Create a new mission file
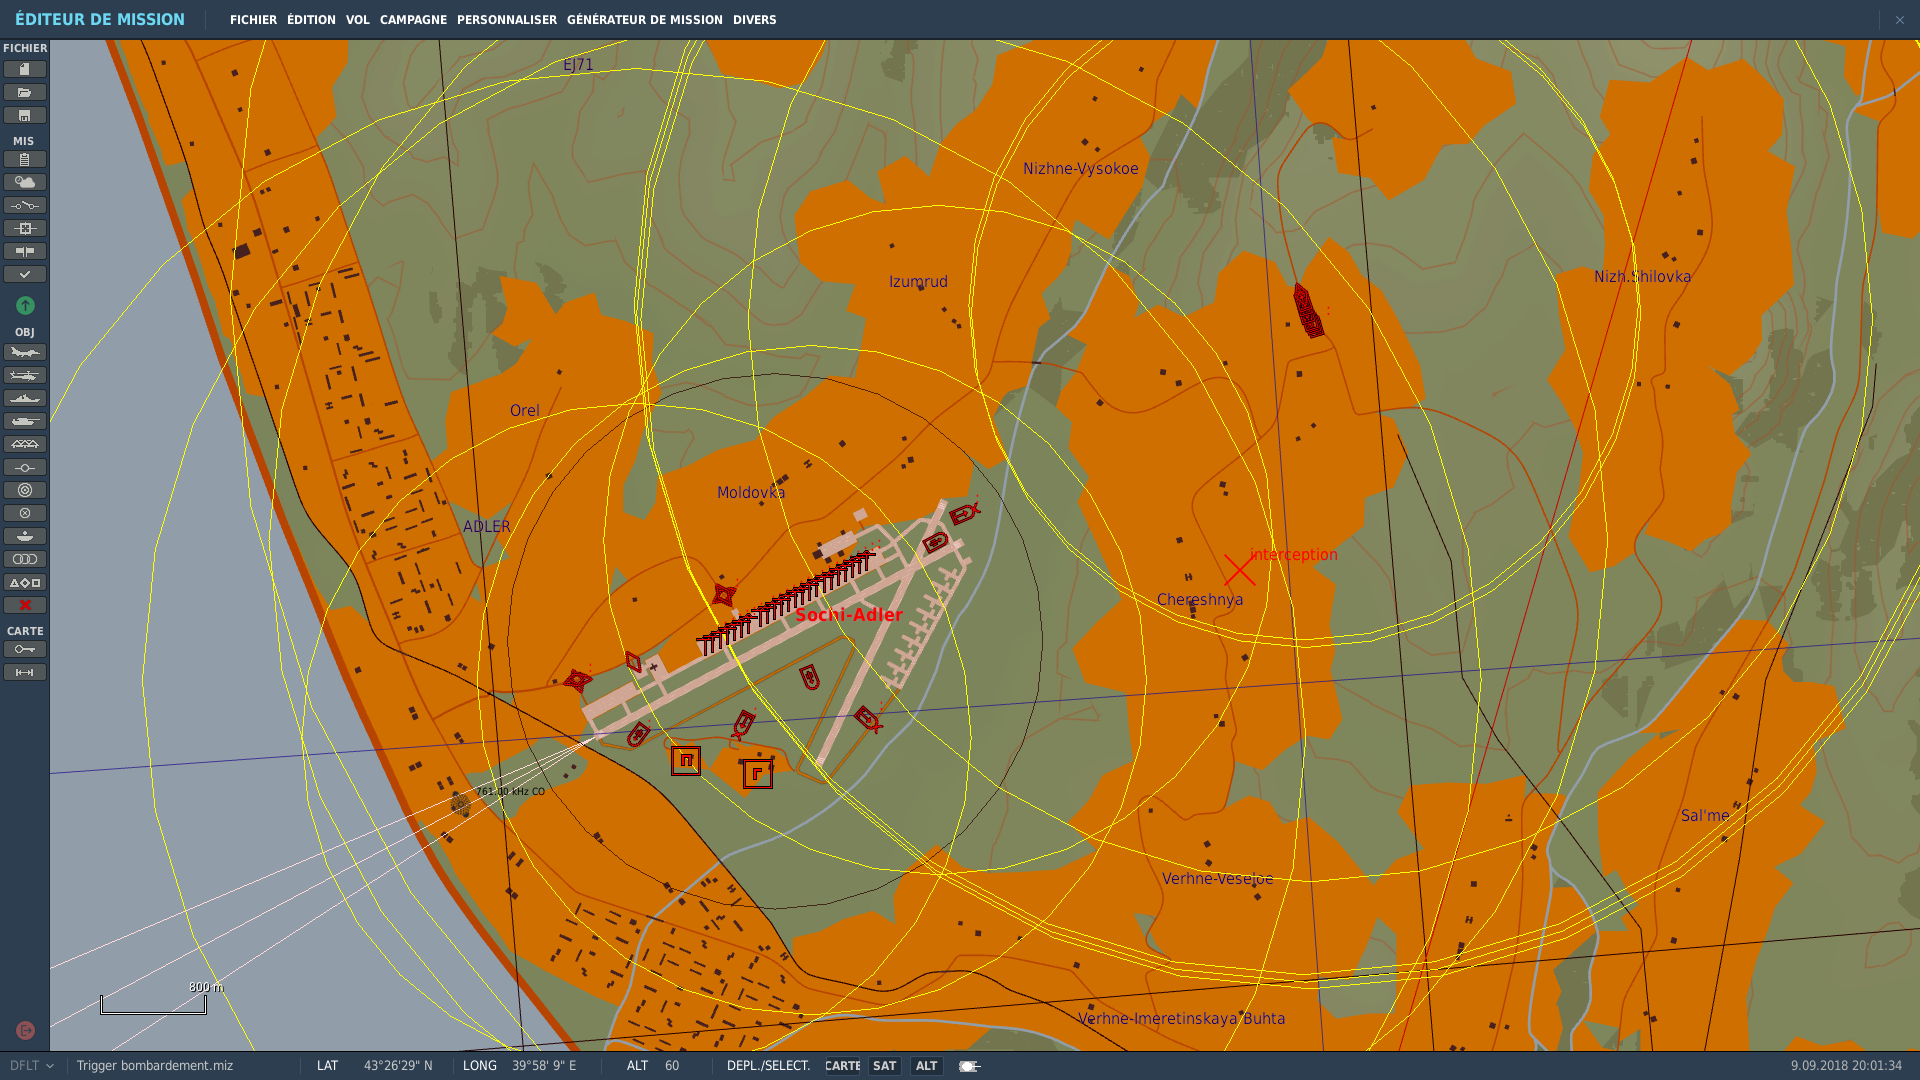 tap(25, 69)
